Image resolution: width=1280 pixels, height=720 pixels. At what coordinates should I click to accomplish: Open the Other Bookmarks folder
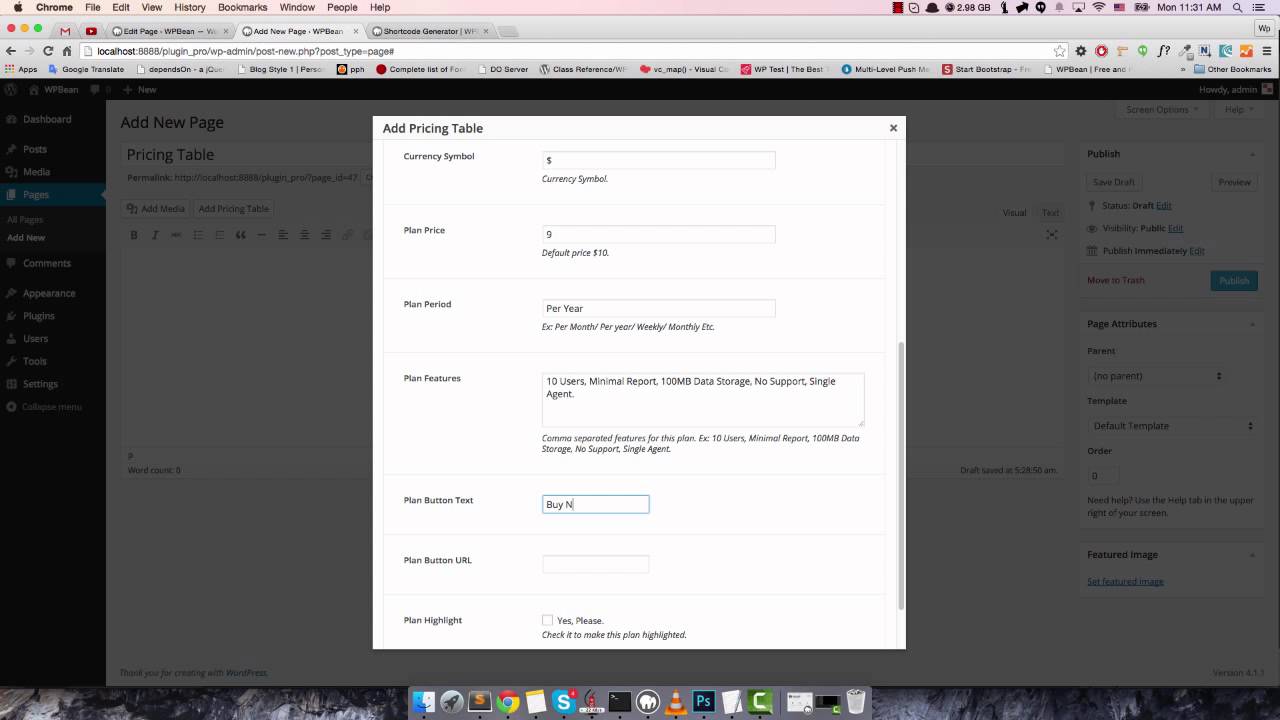(x=1232, y=69)
